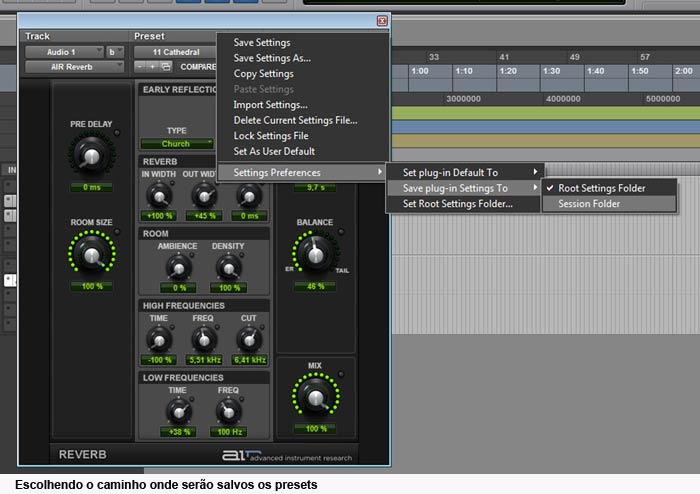Open the 11 Cathedral preset dropdown

(175, 52)
